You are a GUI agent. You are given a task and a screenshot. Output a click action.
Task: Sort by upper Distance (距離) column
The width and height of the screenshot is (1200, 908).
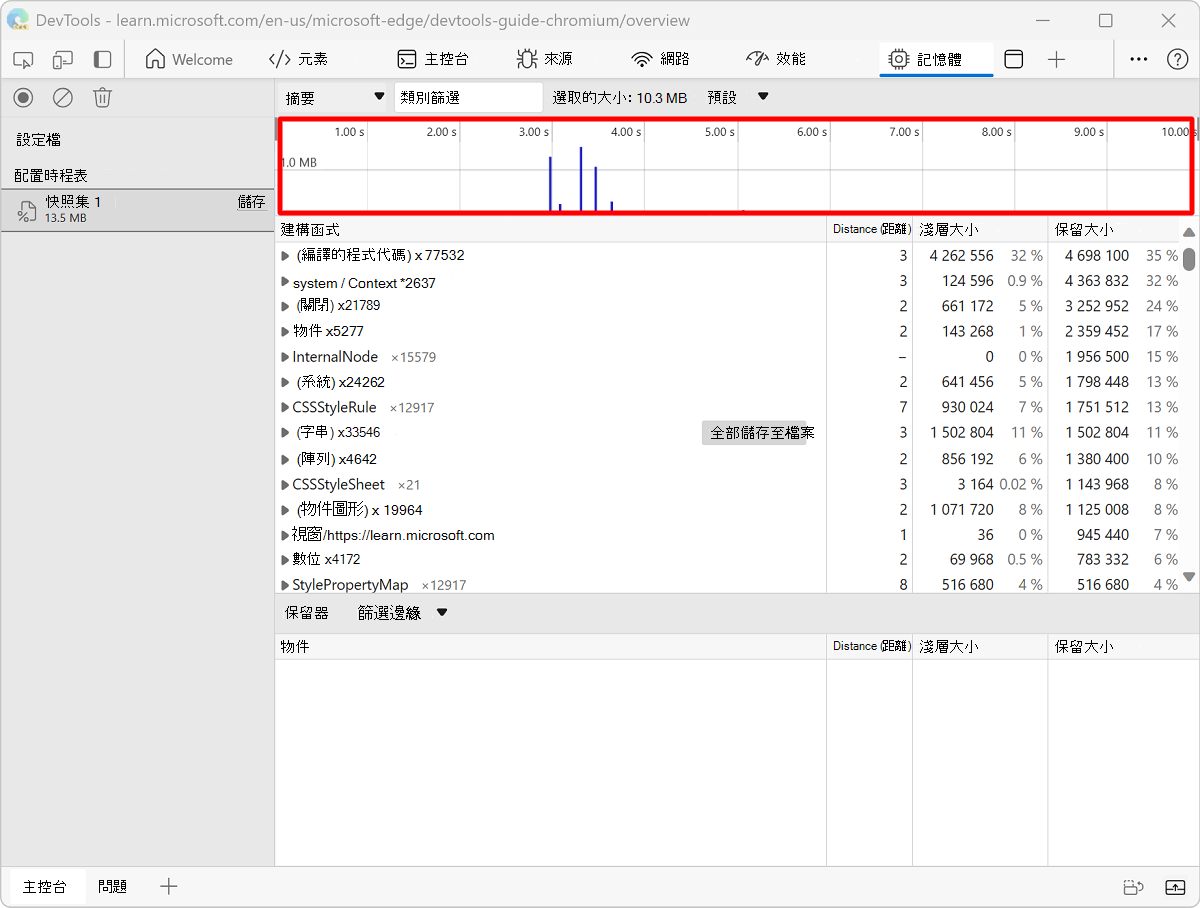pyautogui.click(x=869, y=230)
